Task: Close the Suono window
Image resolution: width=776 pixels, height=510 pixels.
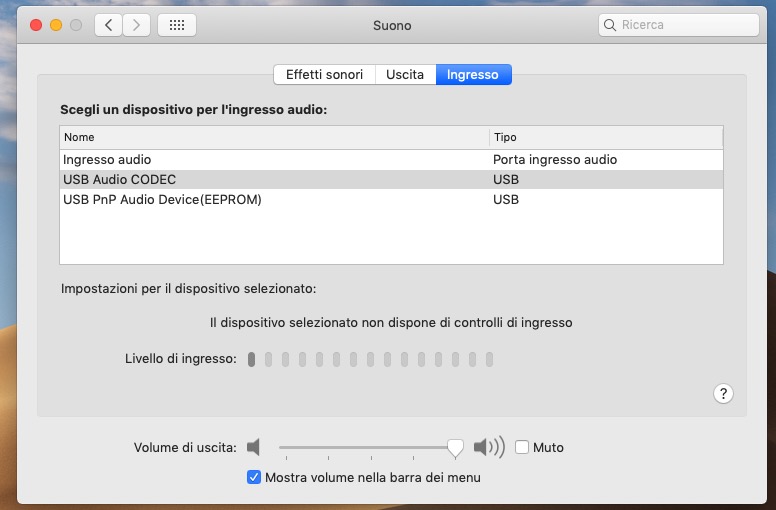Action: pos(36,25)
